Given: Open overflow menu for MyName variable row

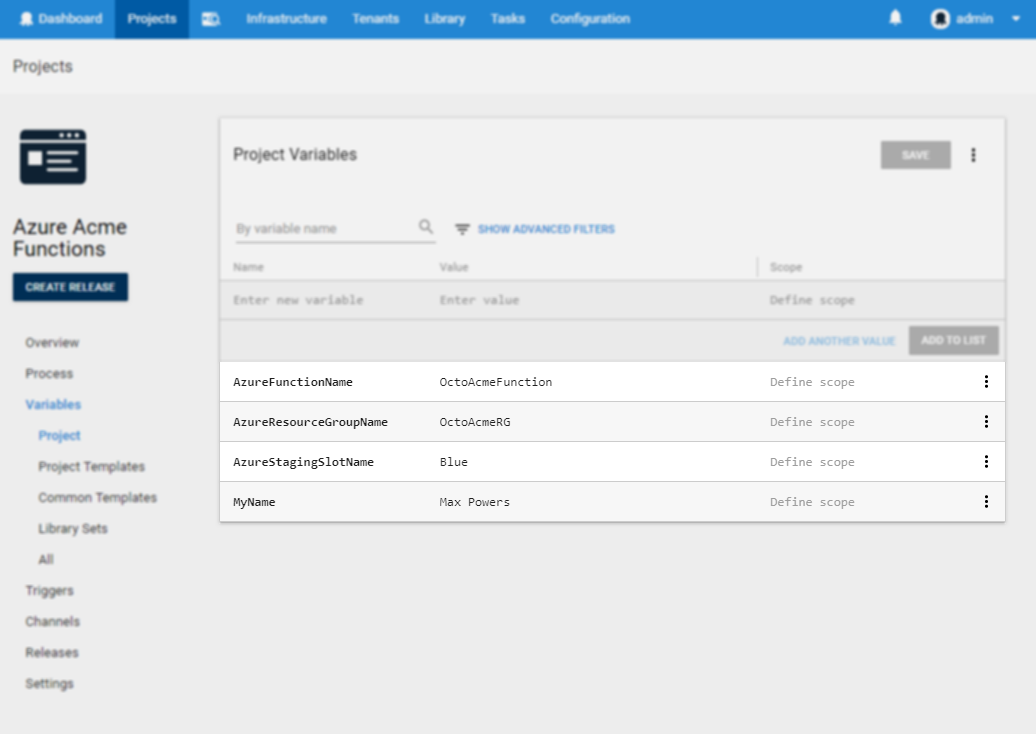Looking at the screenshot, I should click(x=986, y=502).
